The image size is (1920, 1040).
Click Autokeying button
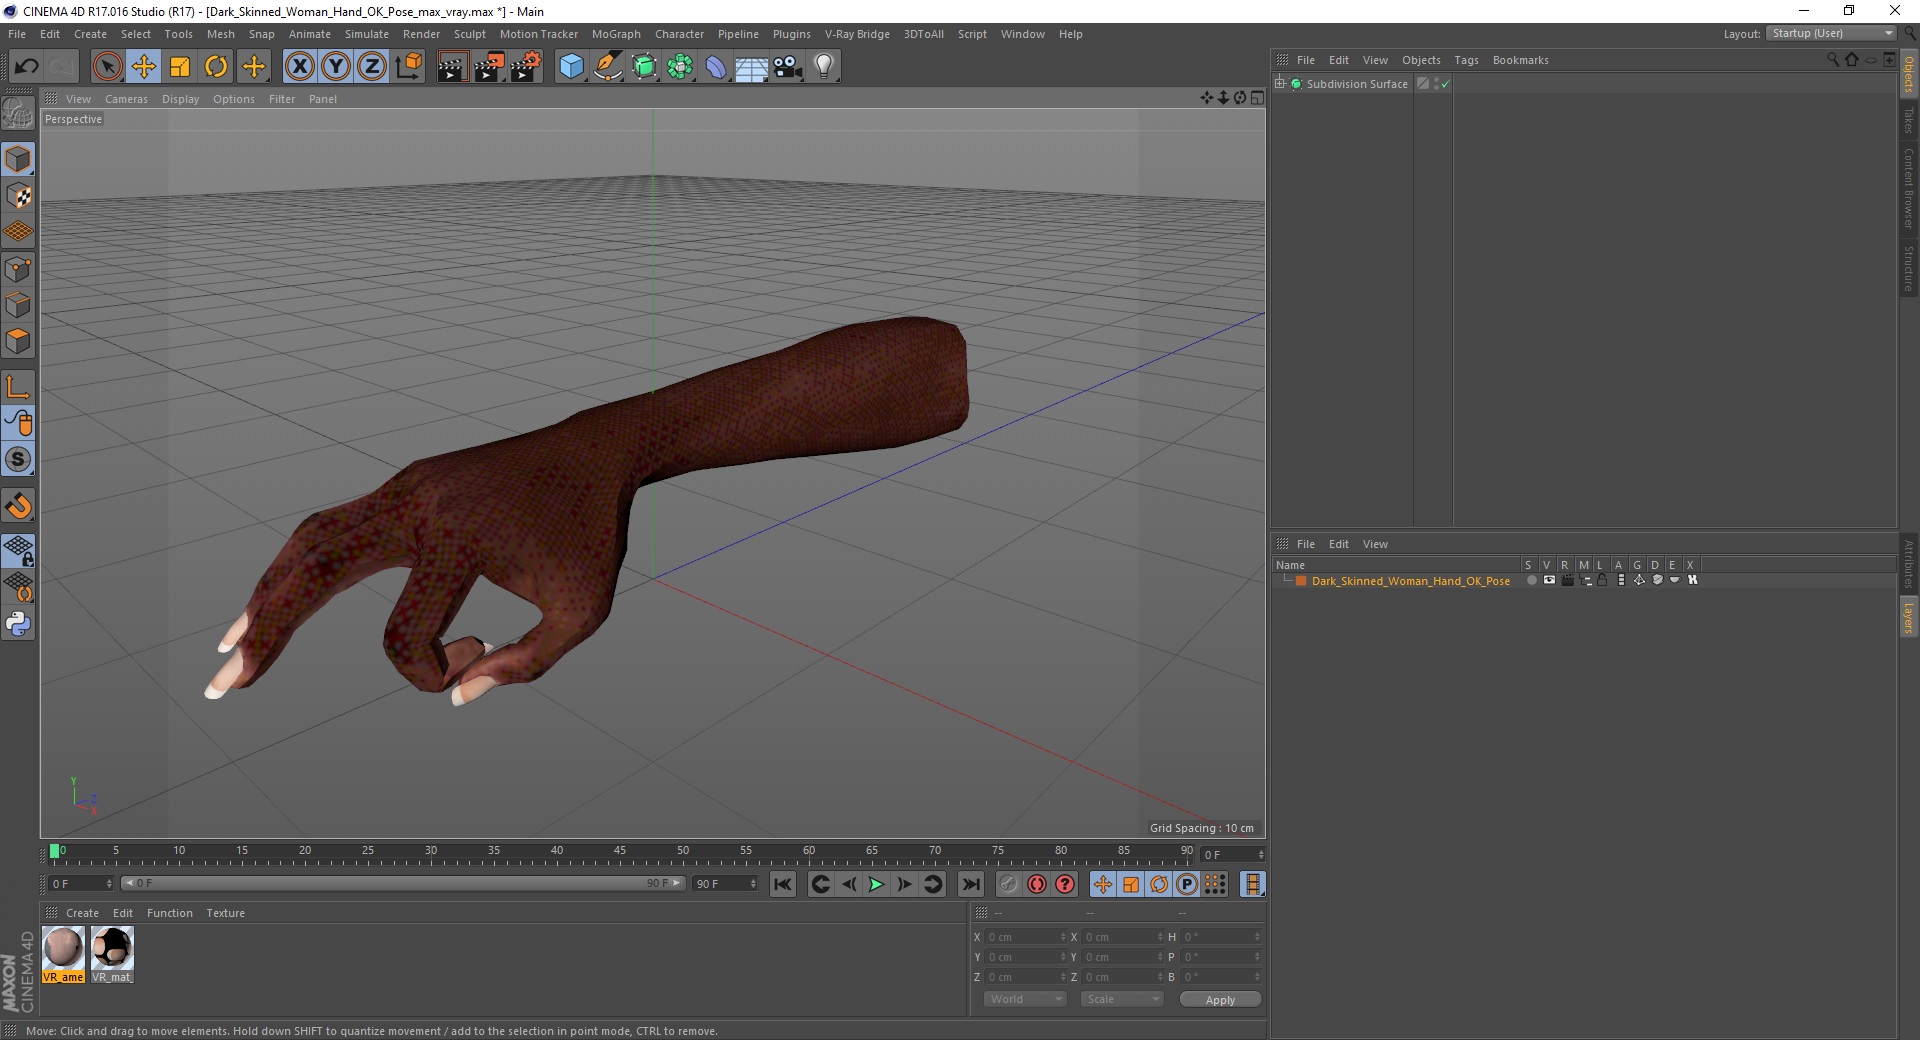tap(1036, 884)
